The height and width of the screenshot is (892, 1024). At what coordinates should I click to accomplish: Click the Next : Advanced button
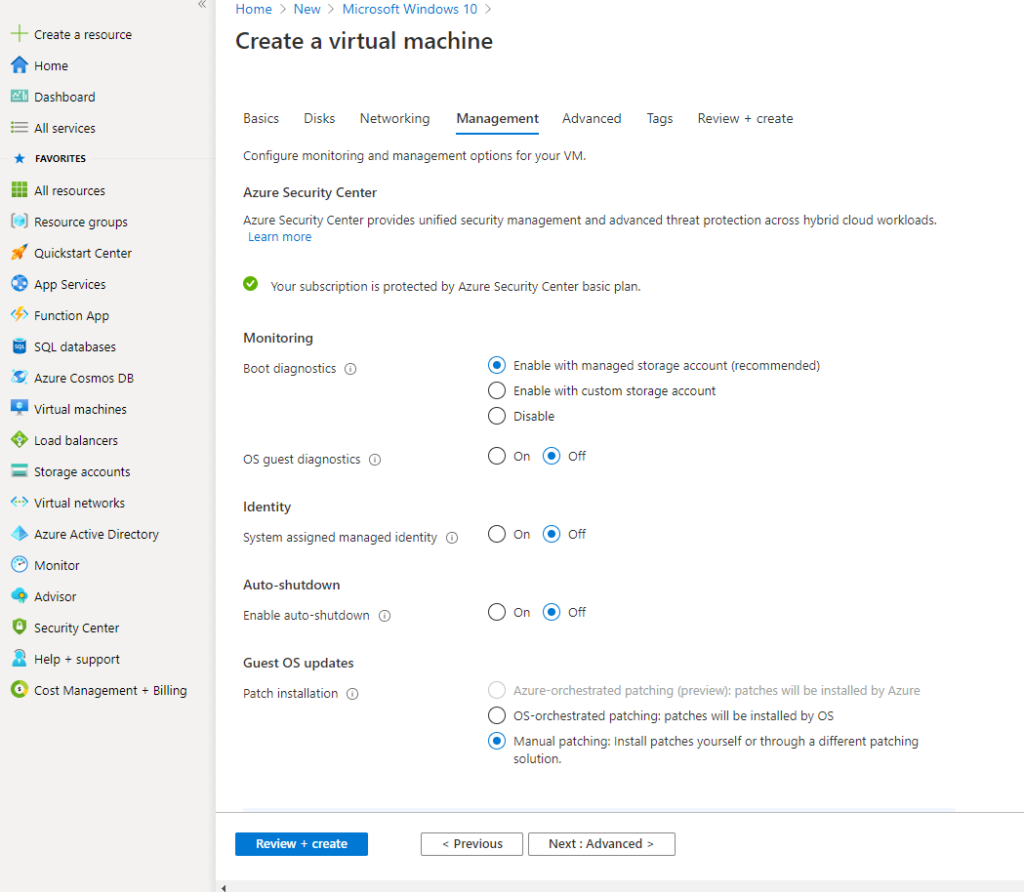601,844
